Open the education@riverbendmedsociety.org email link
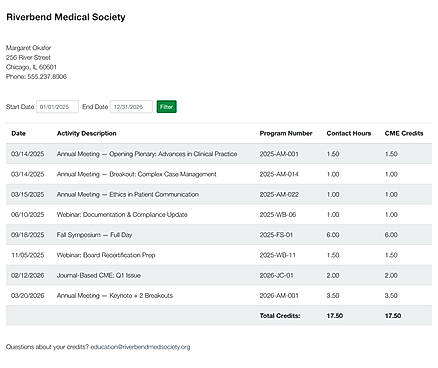The image size is (438, 368). [140, 347]
